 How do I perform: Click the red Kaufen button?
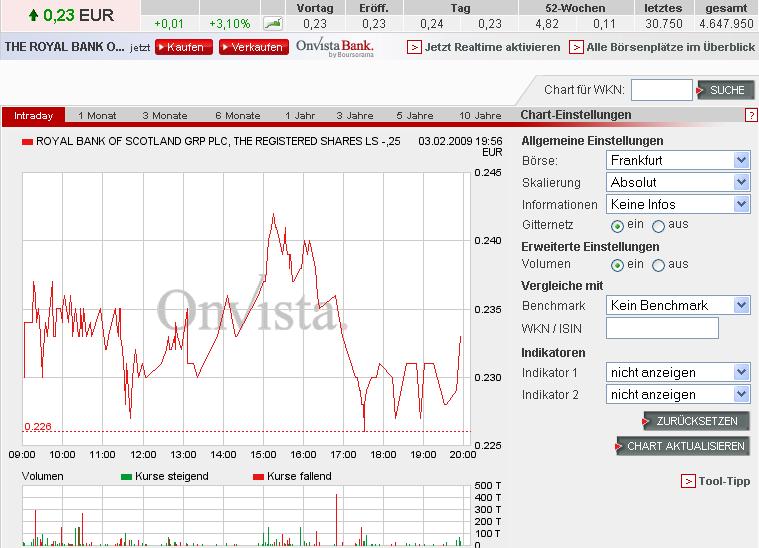click(x=184, y=47)
